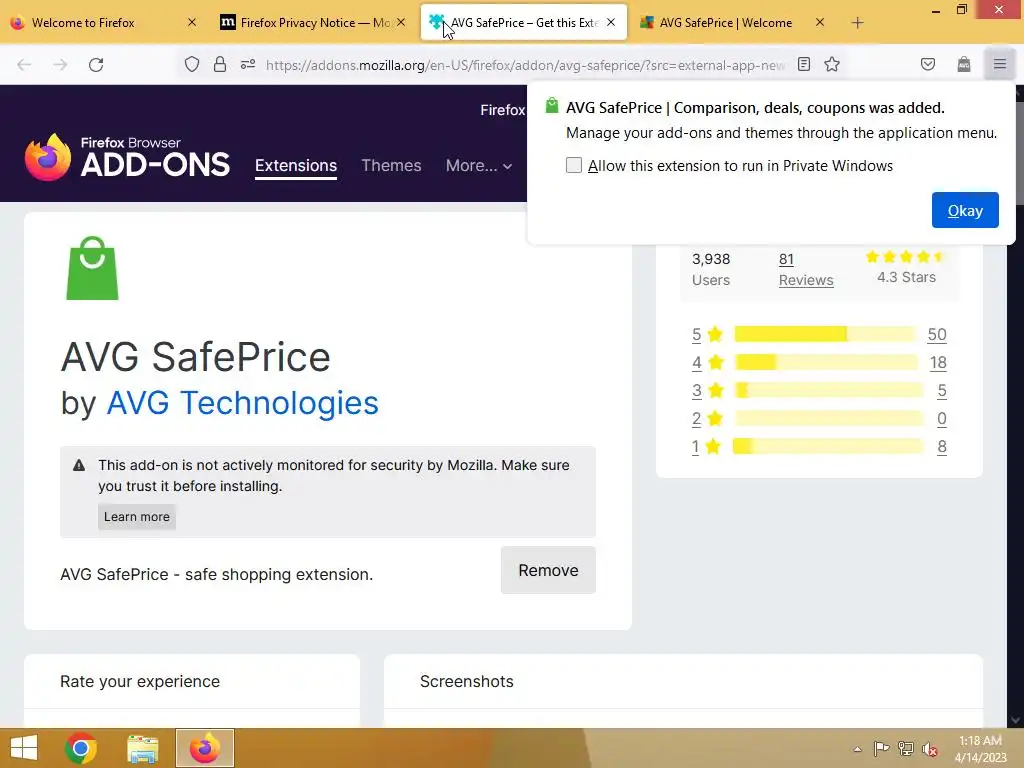This screenshot has height=768, width=1024.
Task: Open the tracking protection shield icon
Action: point(191,65)
